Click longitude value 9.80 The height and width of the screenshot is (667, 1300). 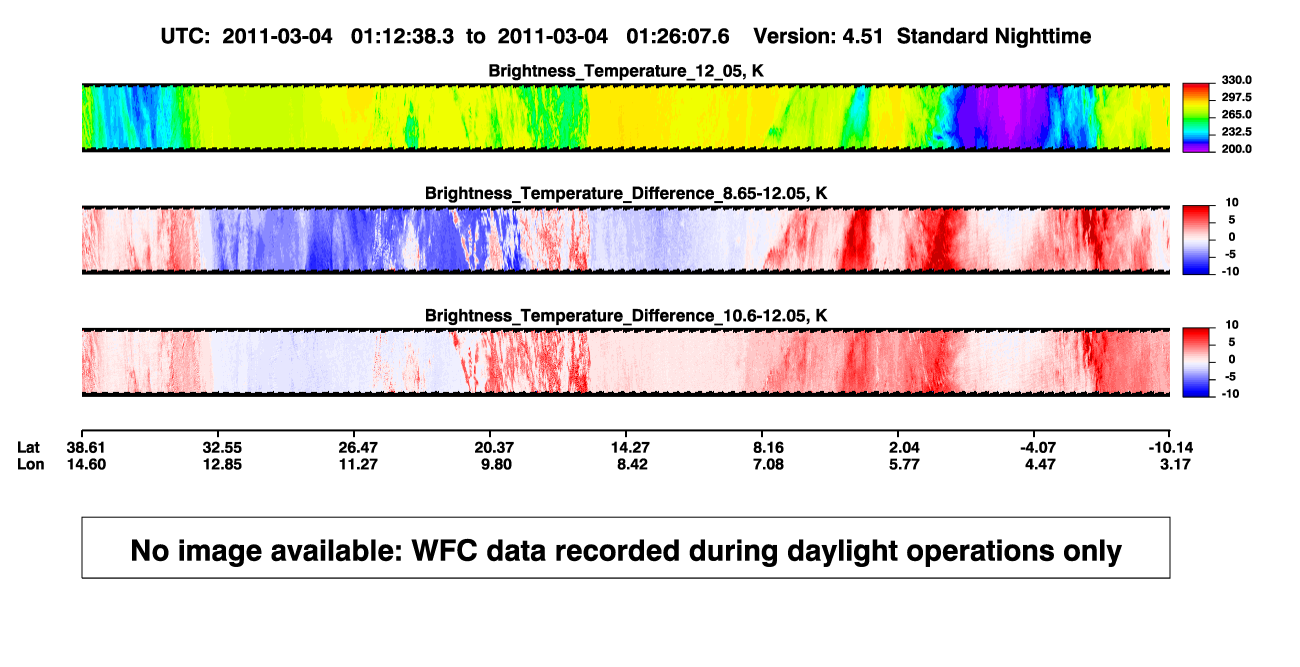[x=497, y=464]
